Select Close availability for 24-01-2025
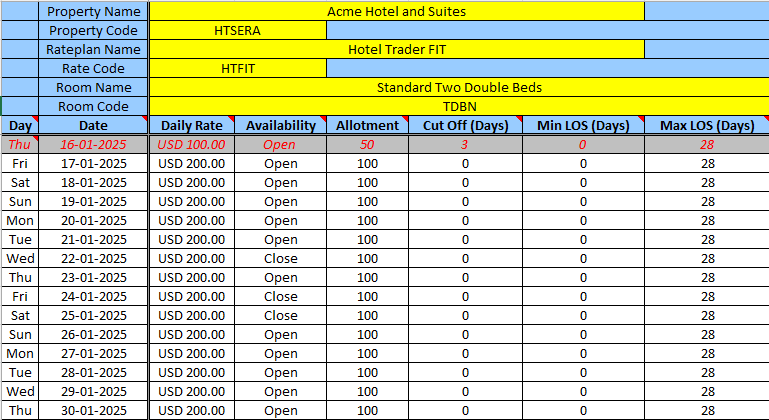769x420 pixels. point(281,296)
